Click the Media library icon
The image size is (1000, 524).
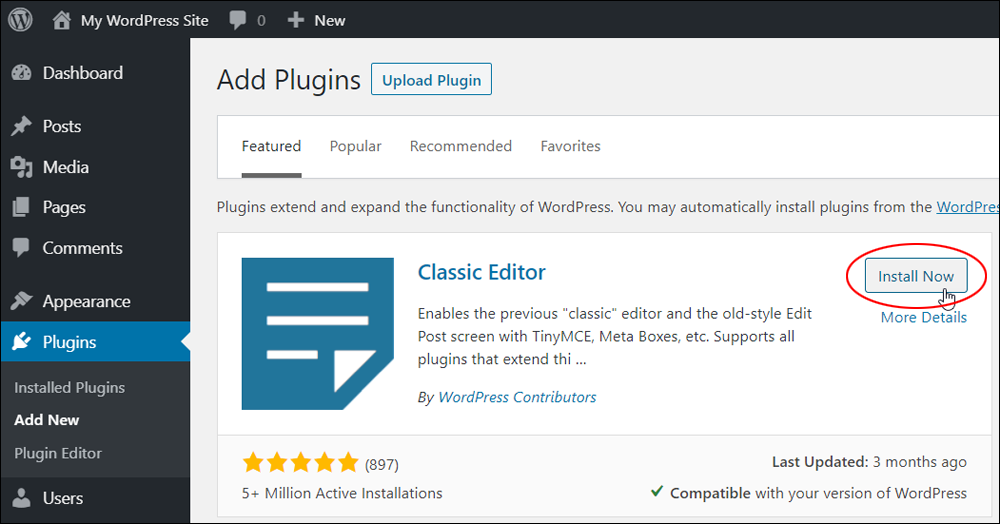coord(22,167)
